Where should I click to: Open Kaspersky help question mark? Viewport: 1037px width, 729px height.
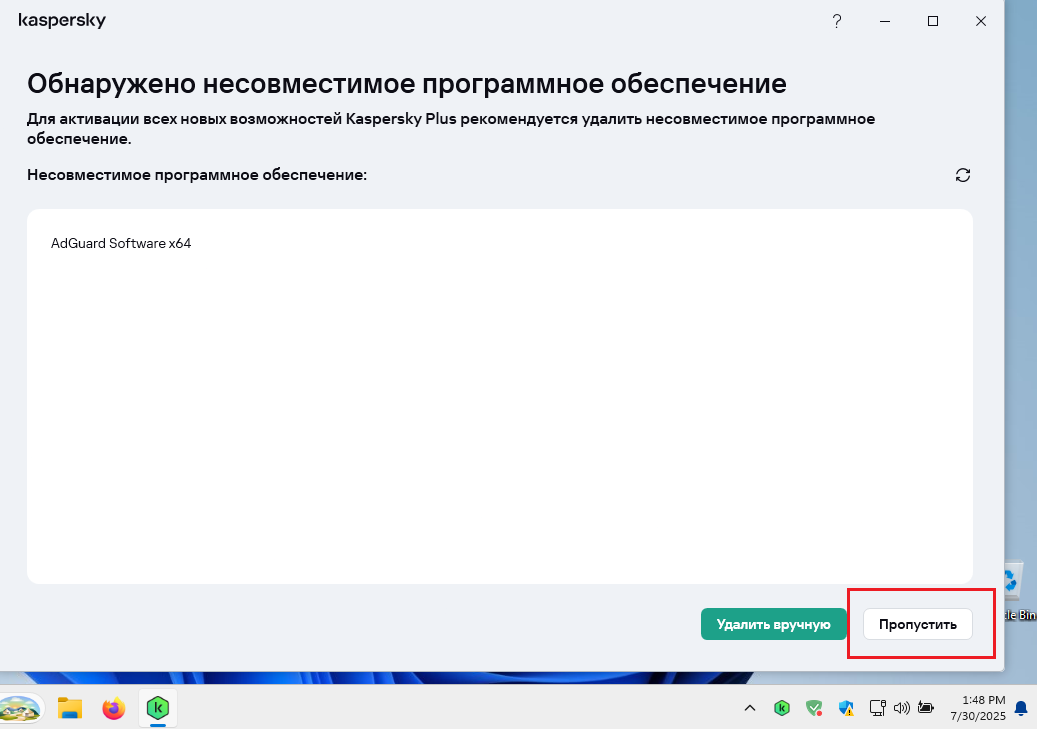[x=837, y=21]
